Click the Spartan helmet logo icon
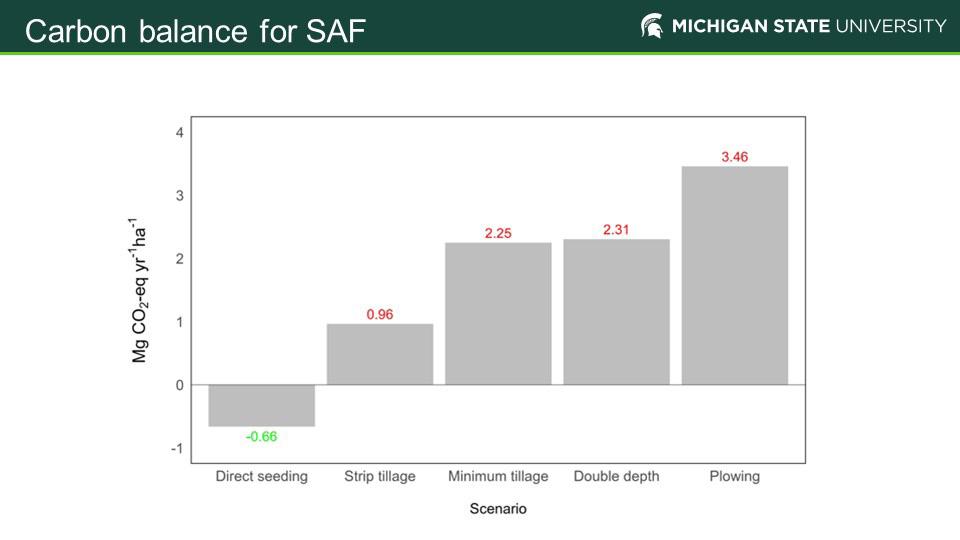Image resolution: width=960 pixels, height=540 pixels. click(652, 26)
